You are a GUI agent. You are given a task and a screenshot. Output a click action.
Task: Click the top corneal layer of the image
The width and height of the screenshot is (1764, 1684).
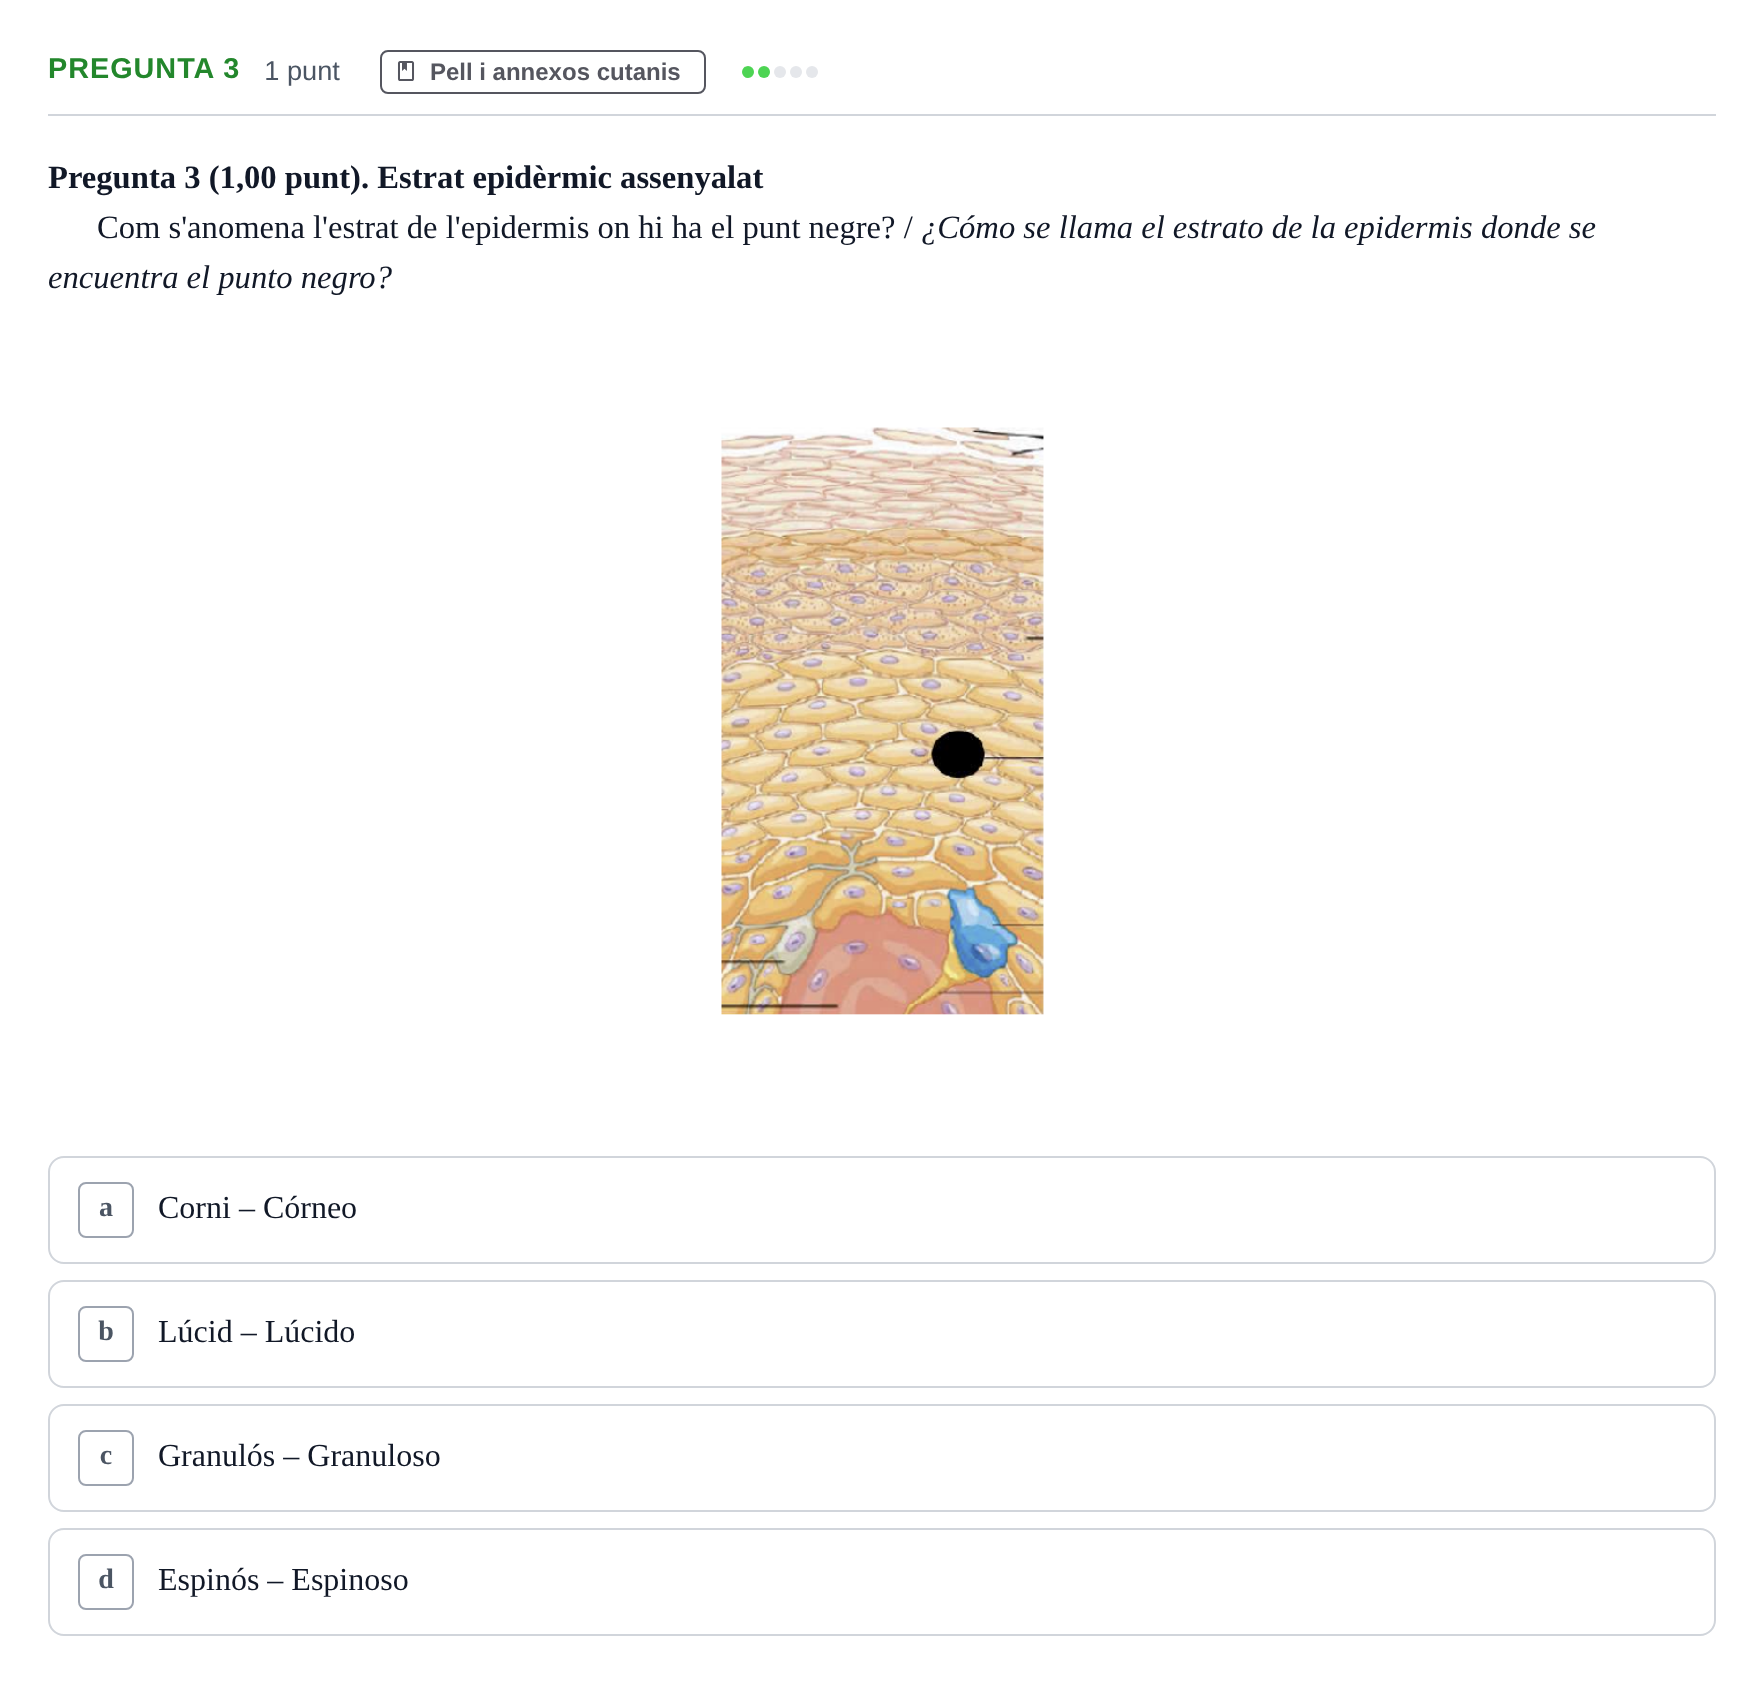point(882,480)
